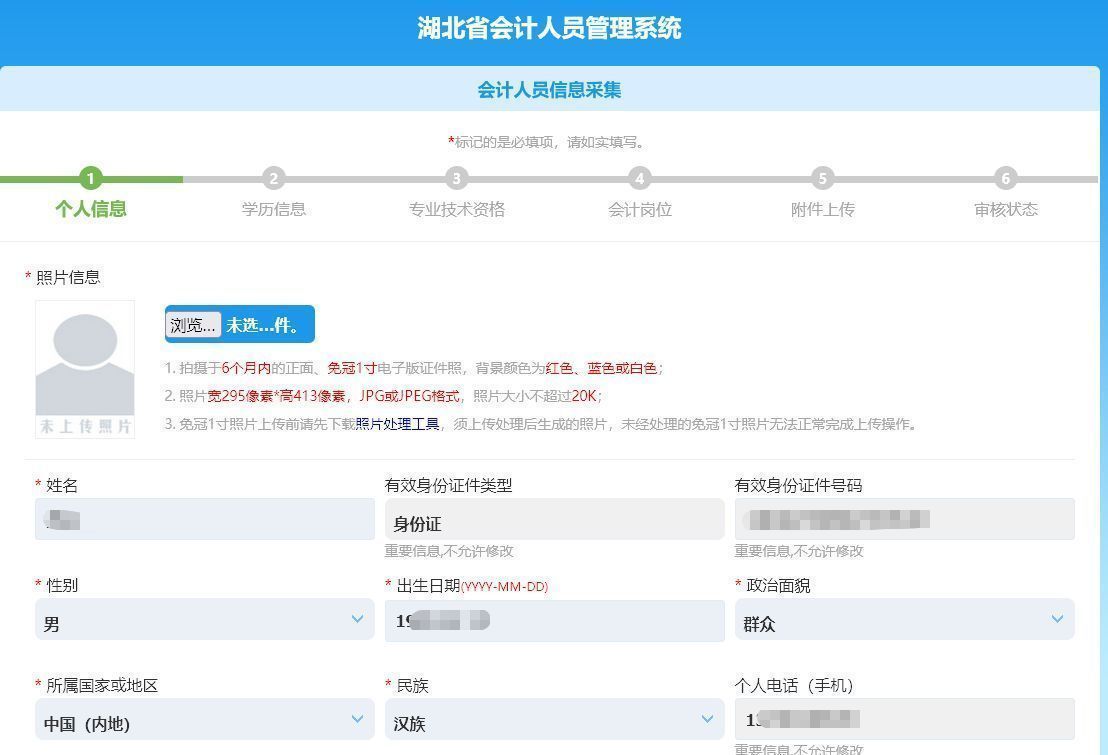Click the 政治面貌 chevron icon
1108x755 pixels.
(1058, 619)
